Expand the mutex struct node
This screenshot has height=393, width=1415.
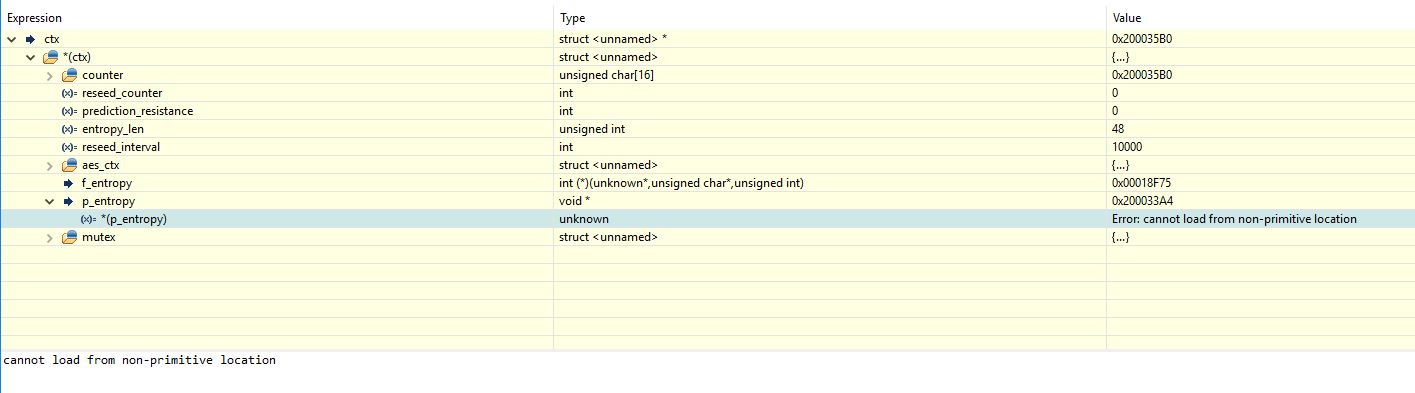click(50, 237)
